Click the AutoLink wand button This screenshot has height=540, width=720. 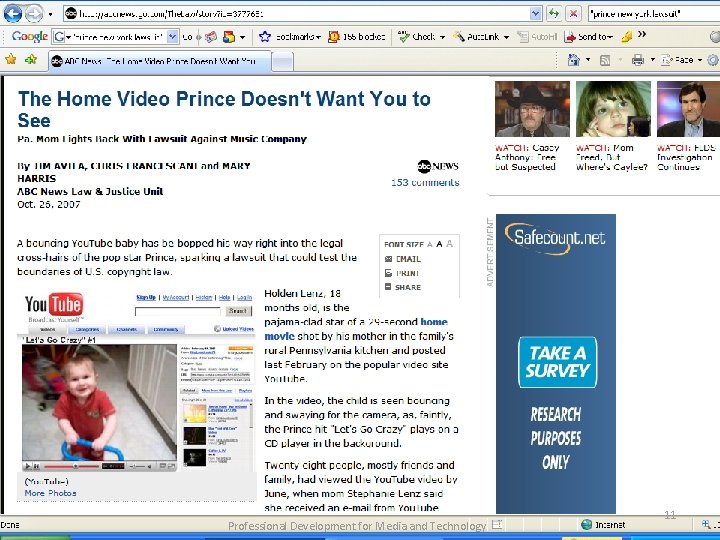pos(476,37)
